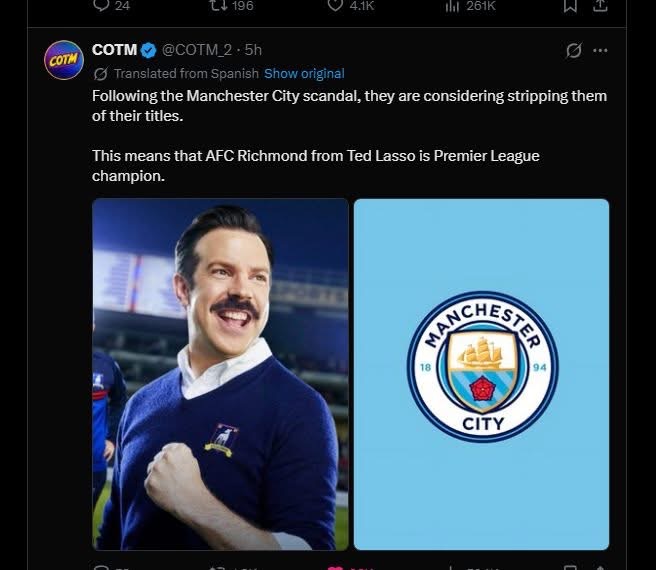Bookmark the upper tweet

tap(570, 5)
